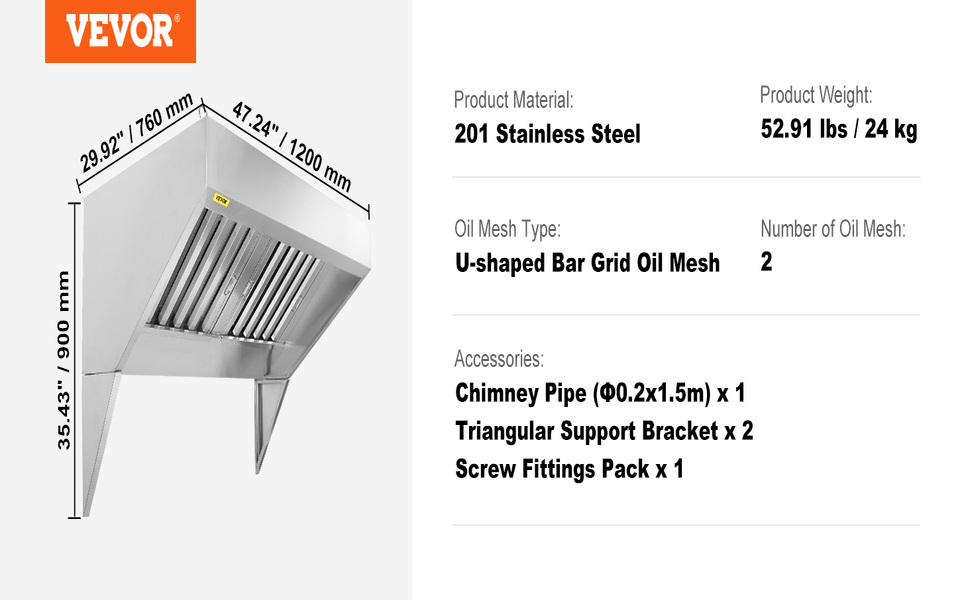Click the Product Material heading
Viewport: 970px width, 600px height.
(x=513, y=100)
